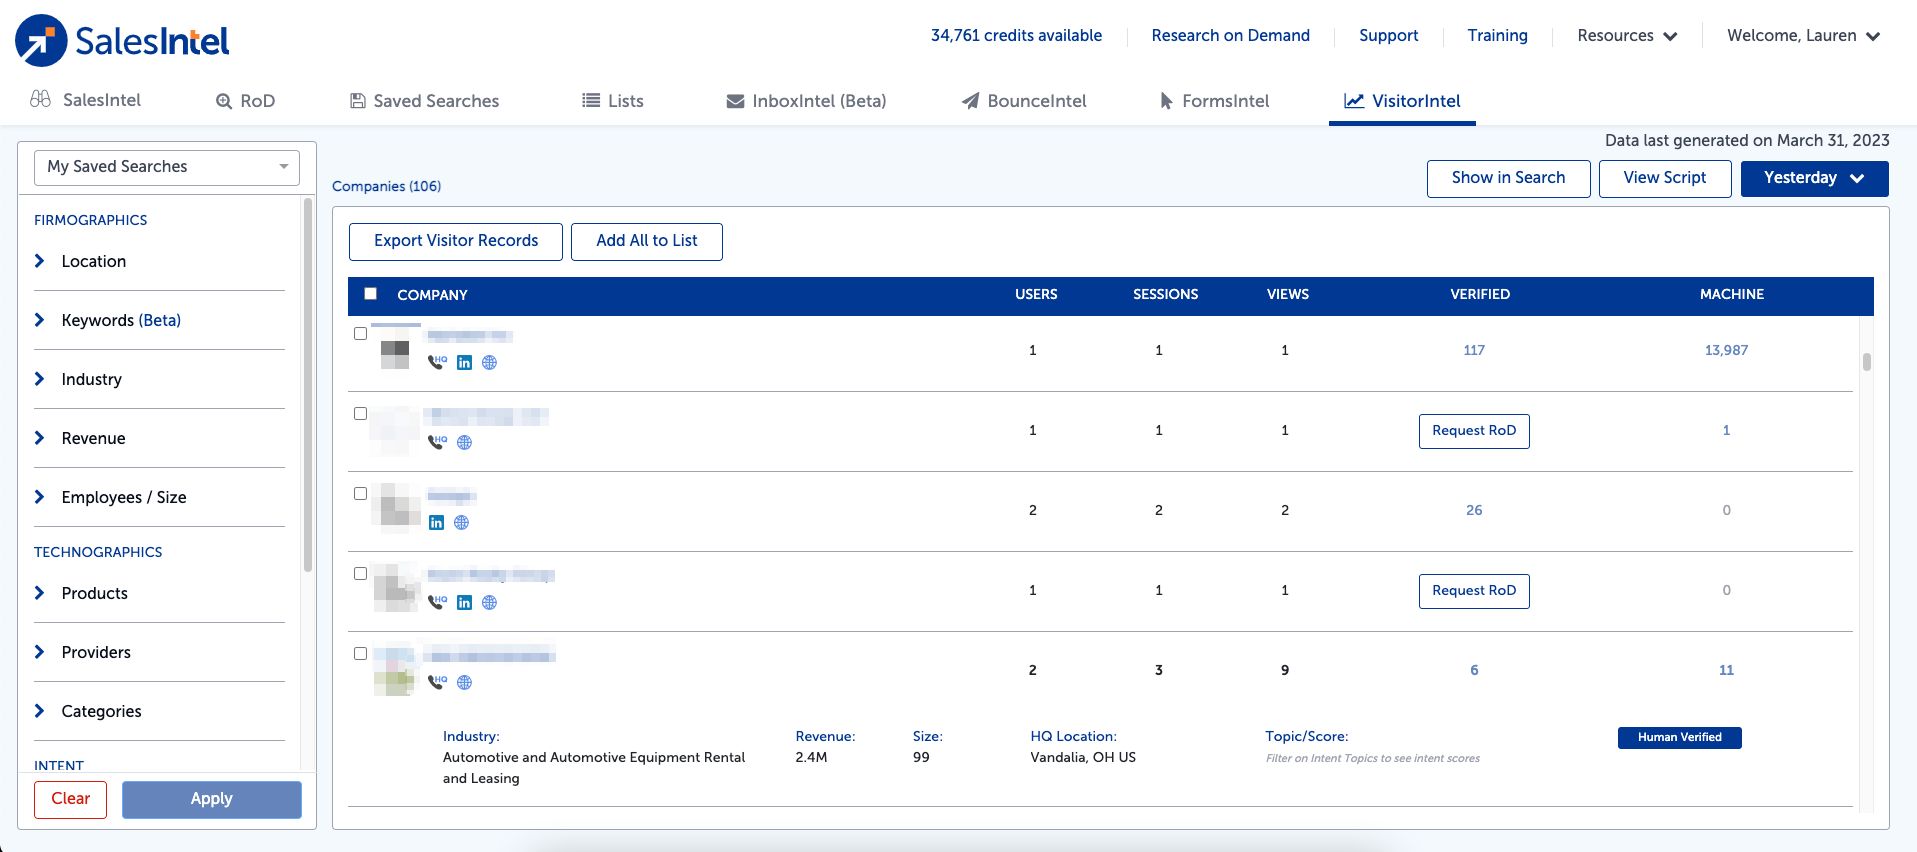Select the VisitorIntel tab

1402,101
